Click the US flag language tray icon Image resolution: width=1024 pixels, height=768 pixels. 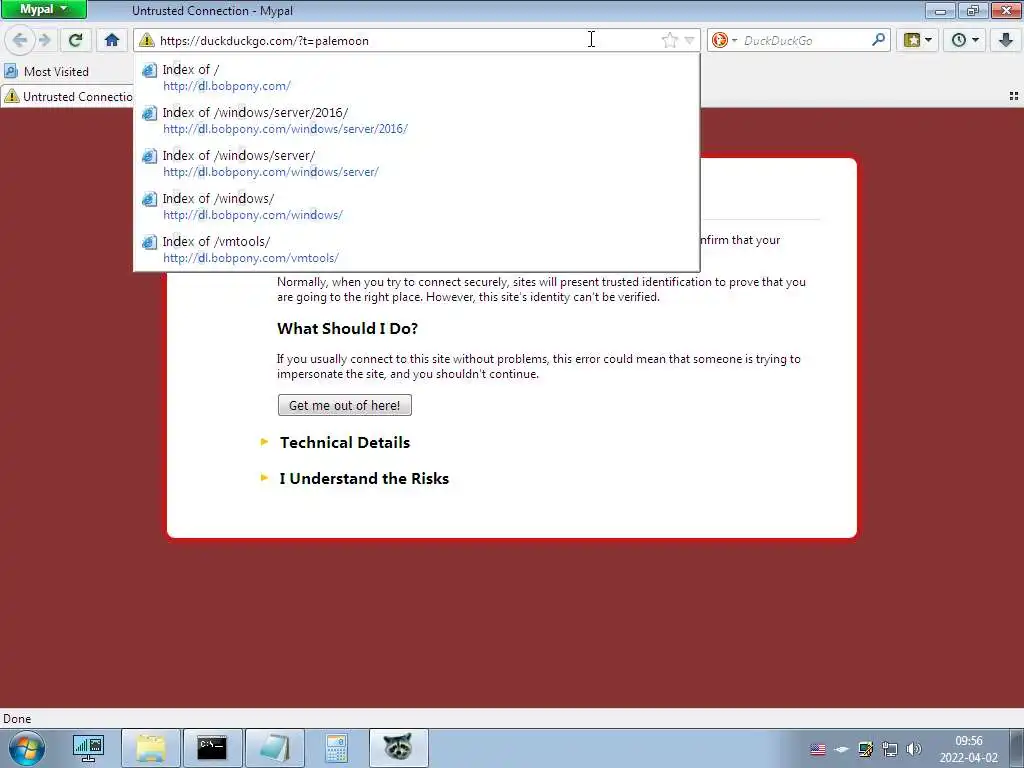coord(818,749)
